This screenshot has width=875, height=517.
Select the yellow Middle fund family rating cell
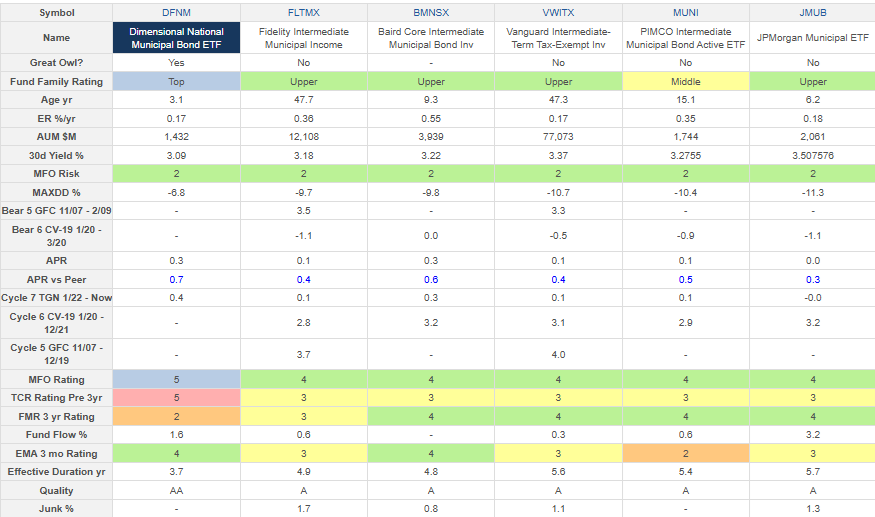[684, 81]
